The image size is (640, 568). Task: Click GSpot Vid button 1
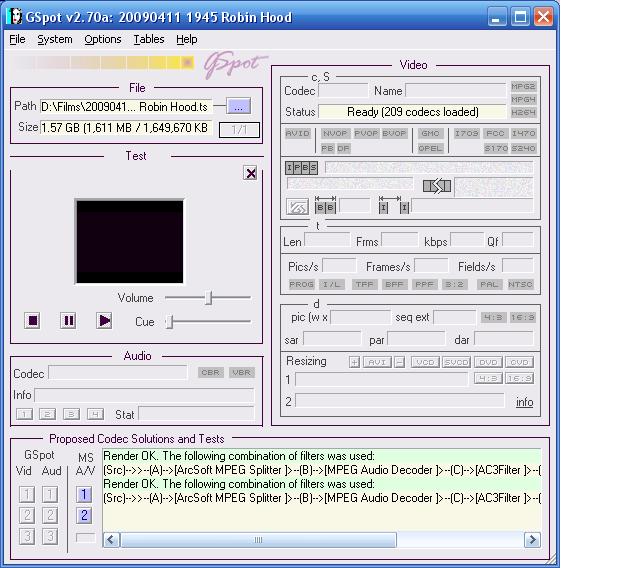pyautogui.click(x=27, y=495)
